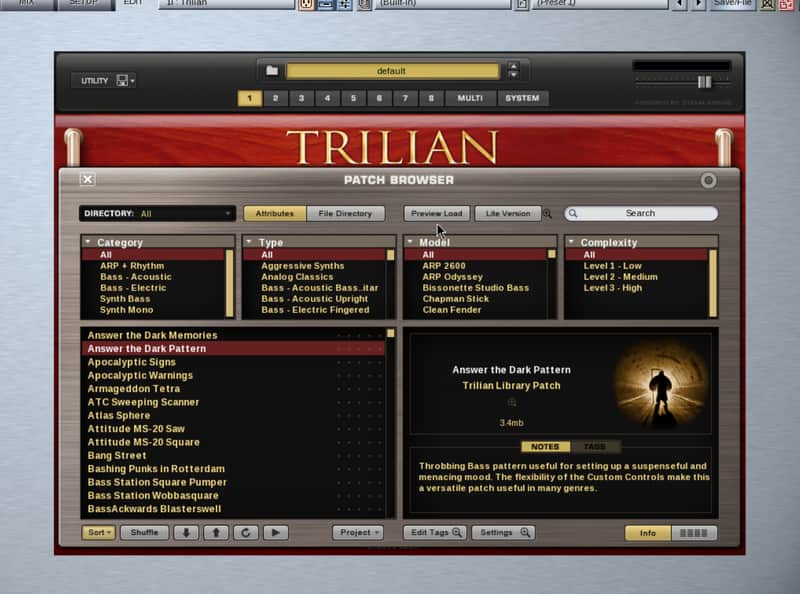Switch to the Info view

(648, 533)
